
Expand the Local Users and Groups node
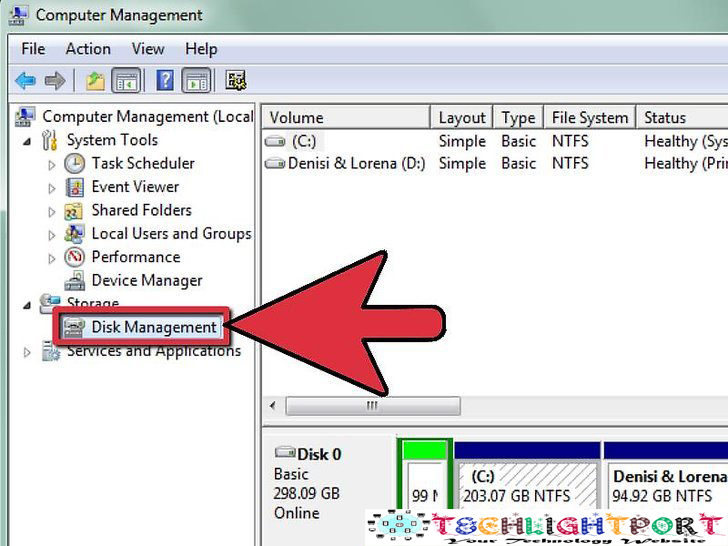point(52,235)
